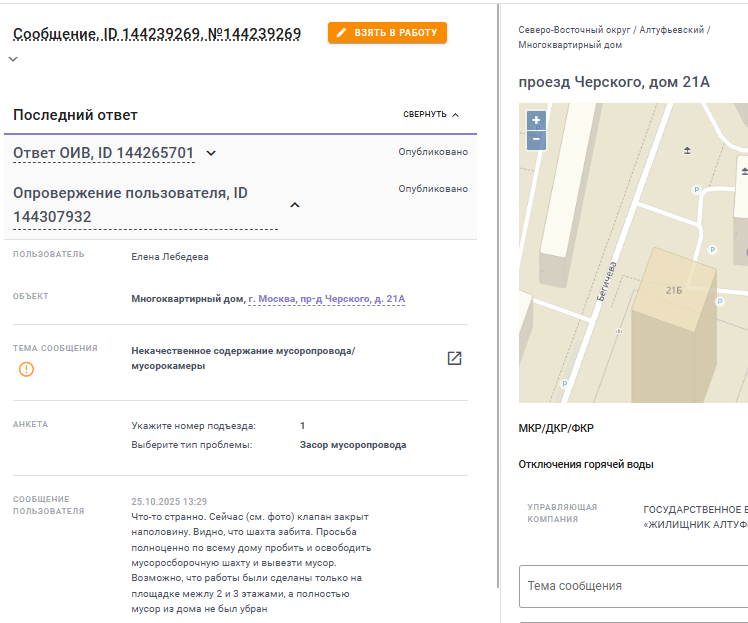Zoom in on the map with plus button

coord(536,120)
